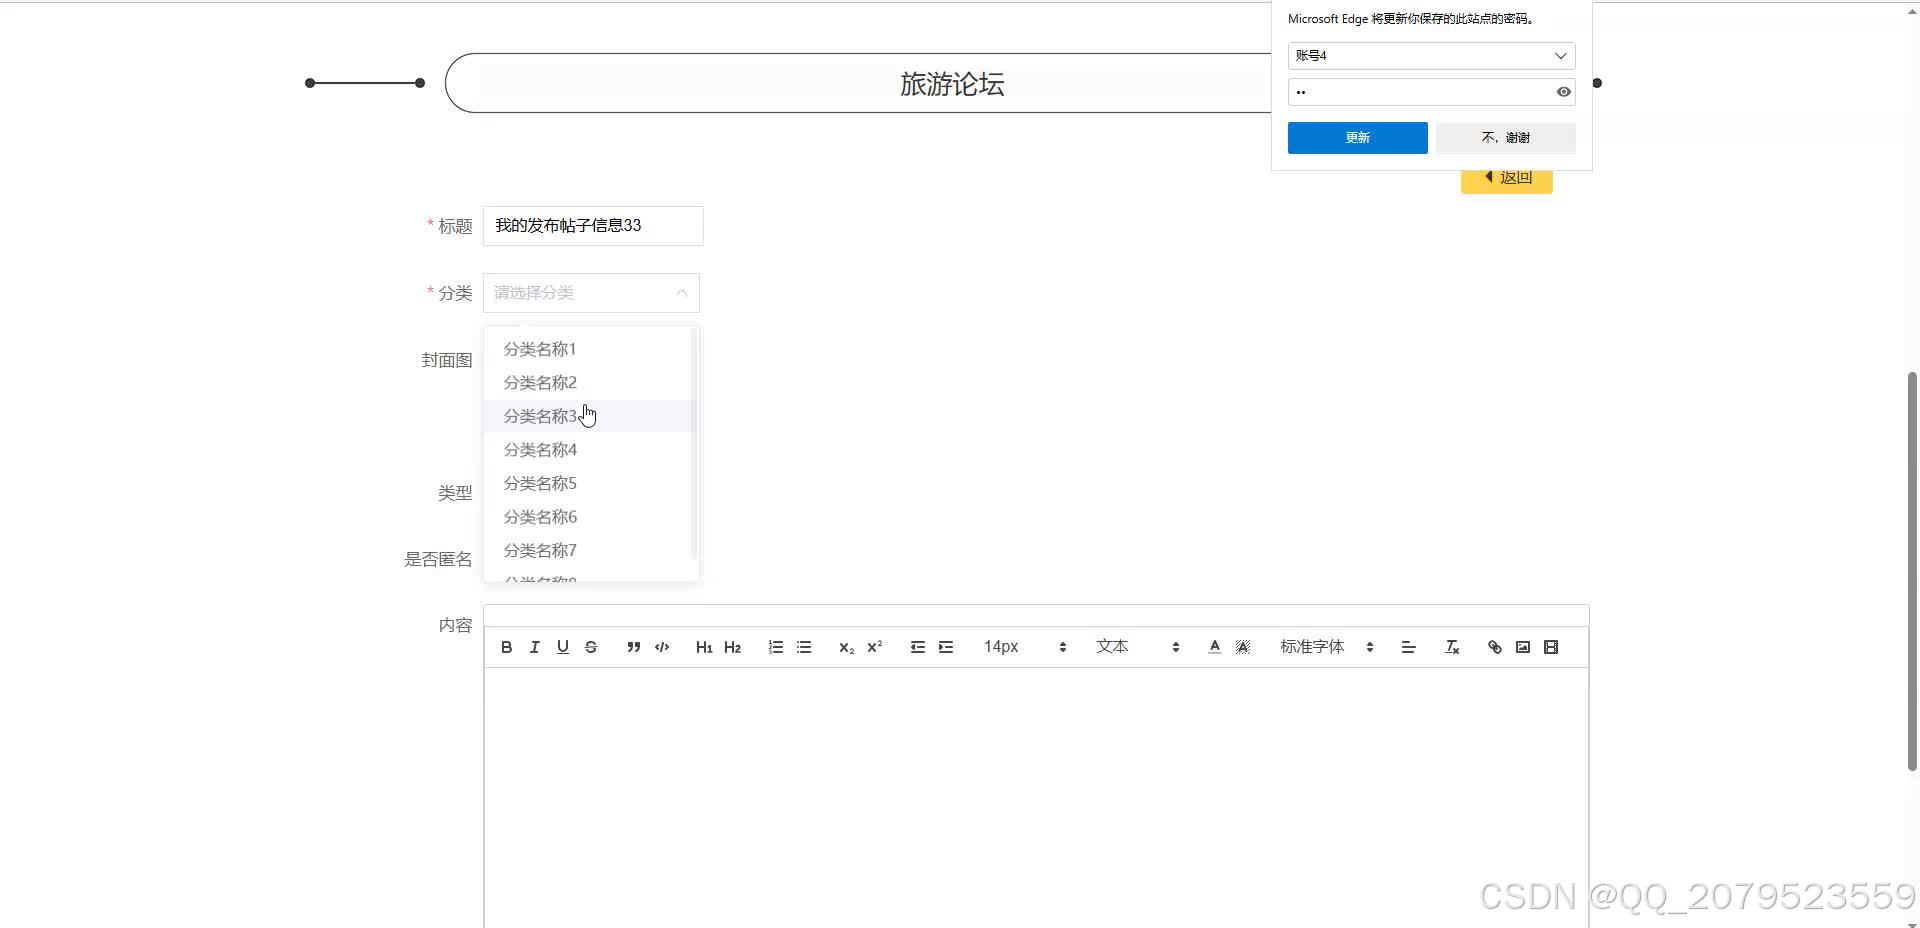The image size is (1920, 928).
Task: Decrease indent in editor
Action: [x=917, y=647]
